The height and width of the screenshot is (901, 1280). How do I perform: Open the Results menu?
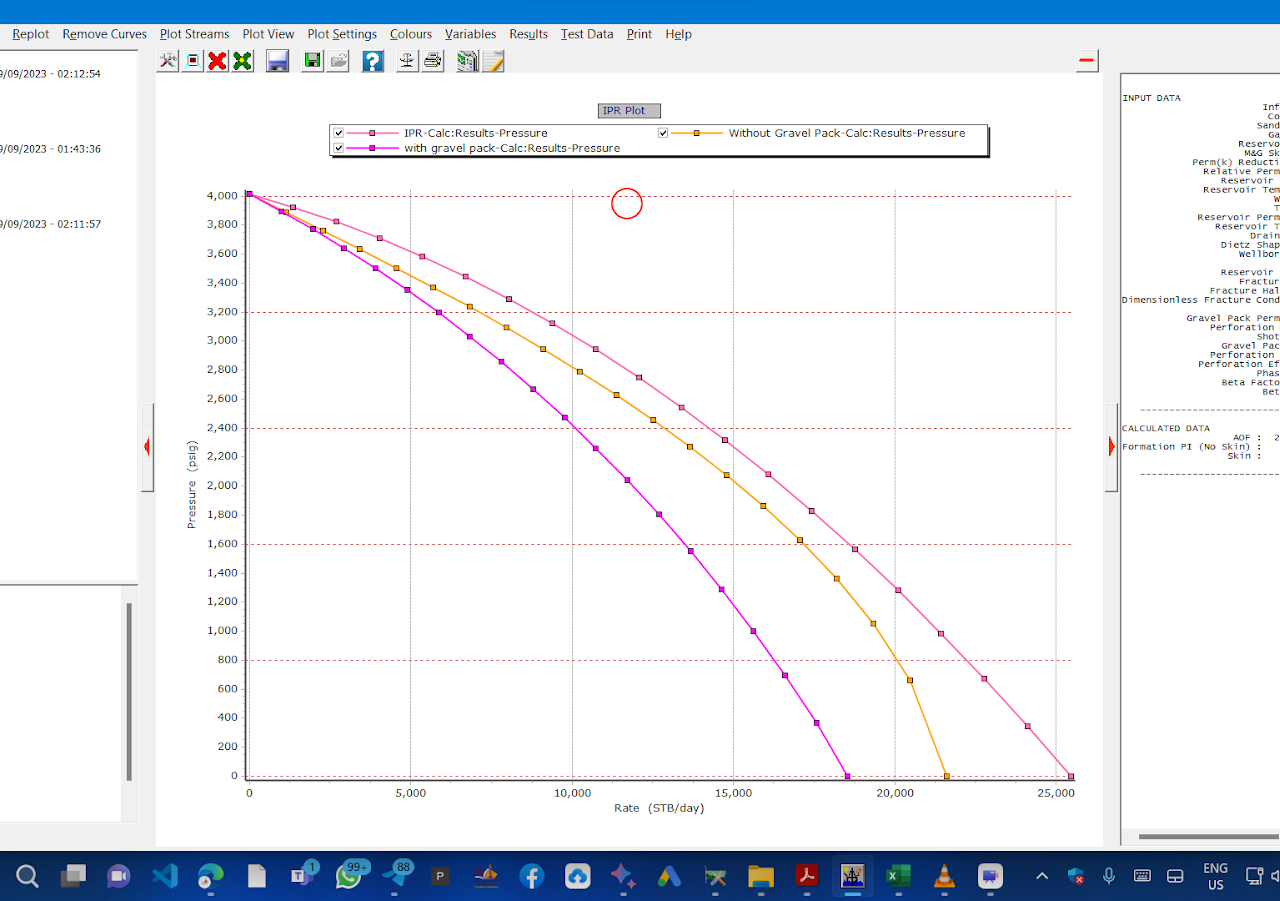pyautogui.click(x=529, y=34)
